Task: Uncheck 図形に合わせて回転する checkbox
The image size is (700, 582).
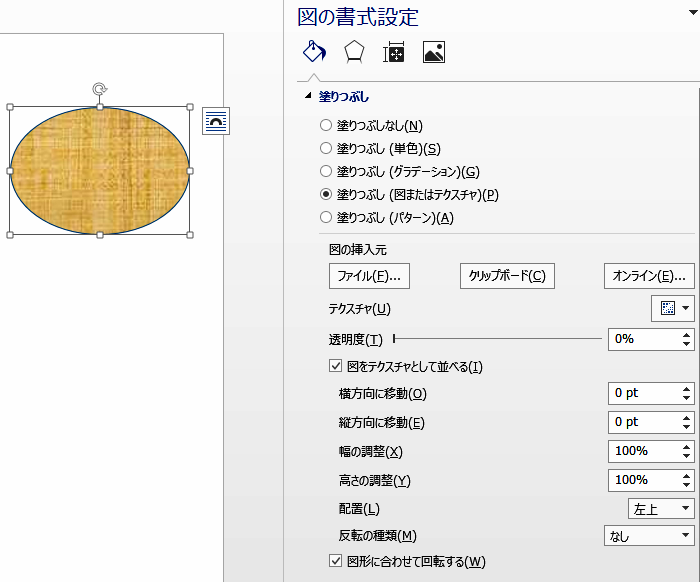Action: click(x=336, y=561)
